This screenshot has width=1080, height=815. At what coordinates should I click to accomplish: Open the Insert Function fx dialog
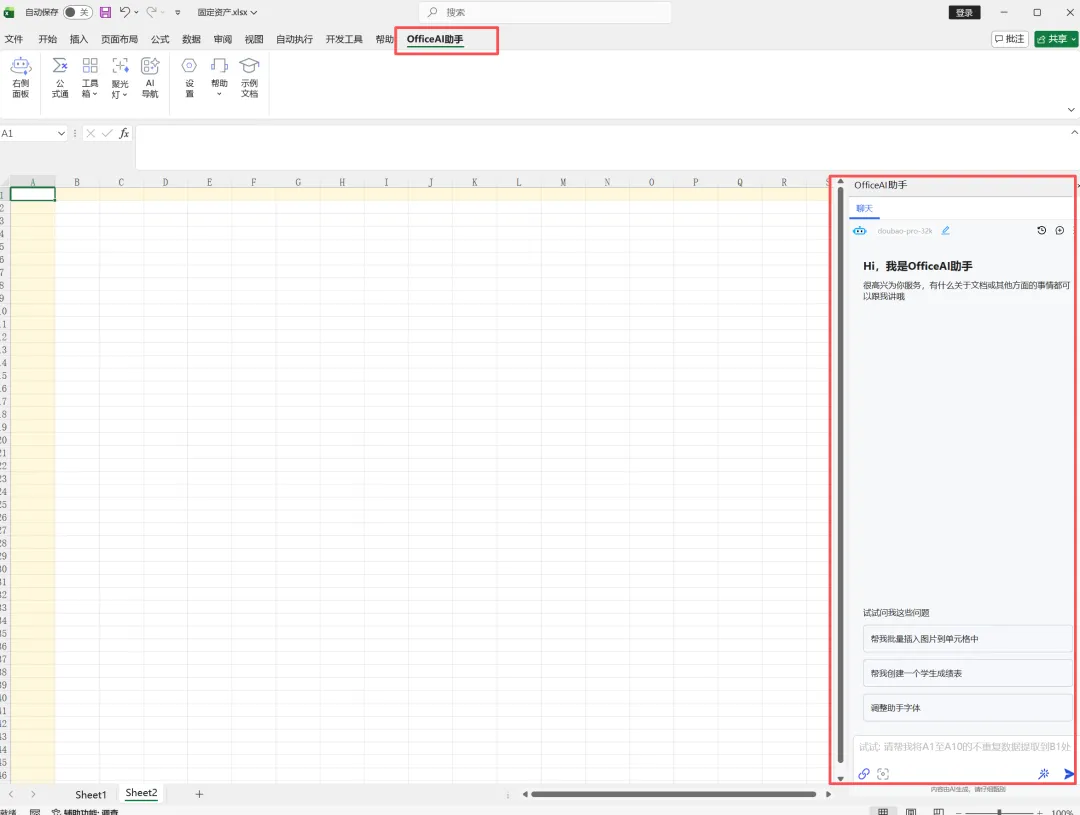click(124, 134)
